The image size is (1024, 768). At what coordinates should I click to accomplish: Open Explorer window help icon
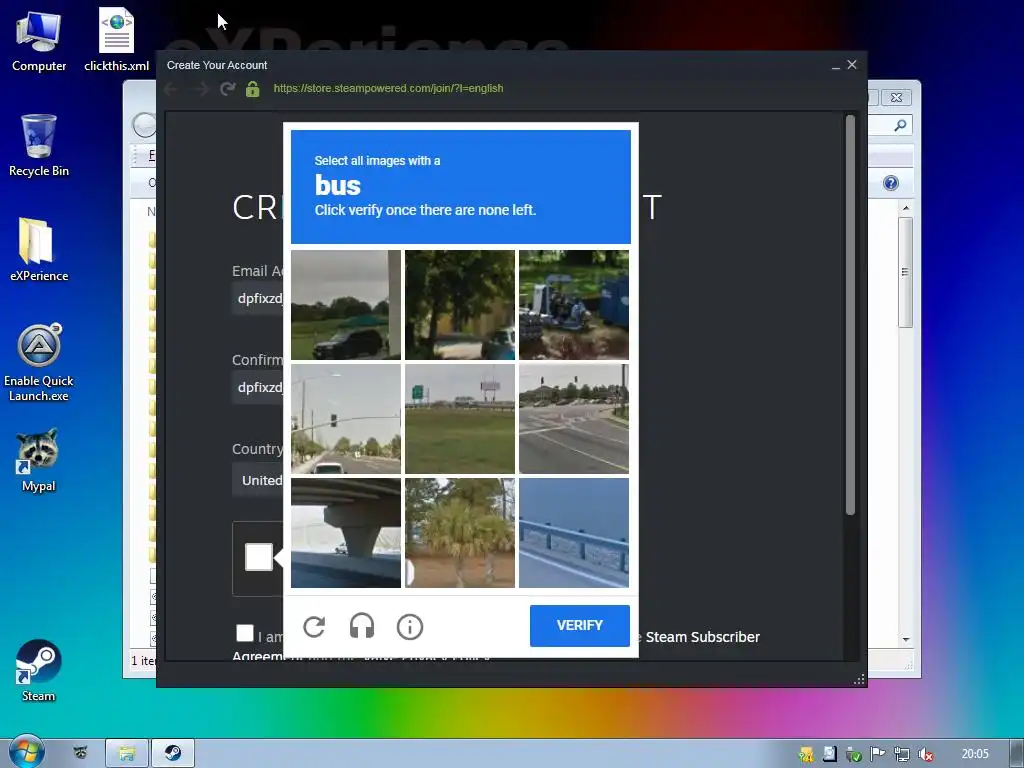(x=891, y=183)
